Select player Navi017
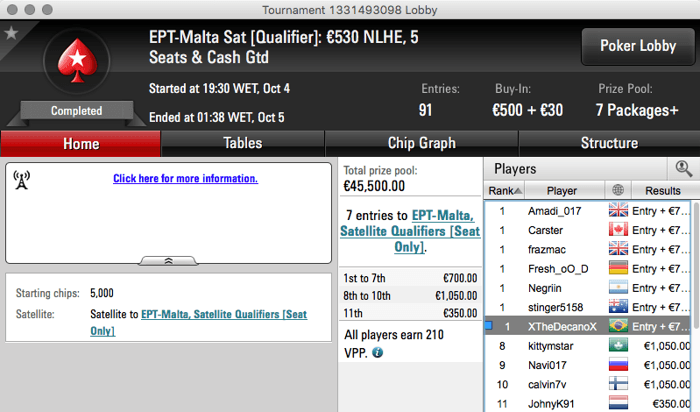The width and height of the screenshot is (700, 412). [x=547, y=365]
